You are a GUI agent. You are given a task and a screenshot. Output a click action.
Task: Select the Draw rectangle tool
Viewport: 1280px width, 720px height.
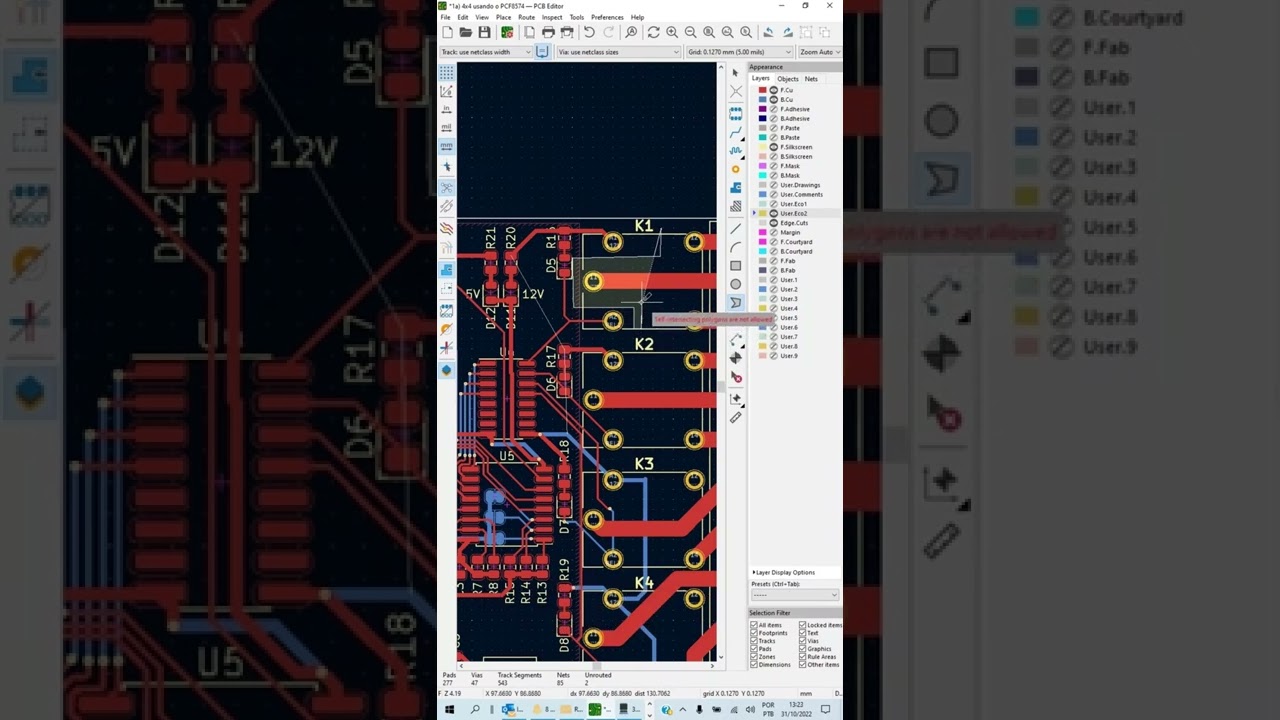coord(736,265)
